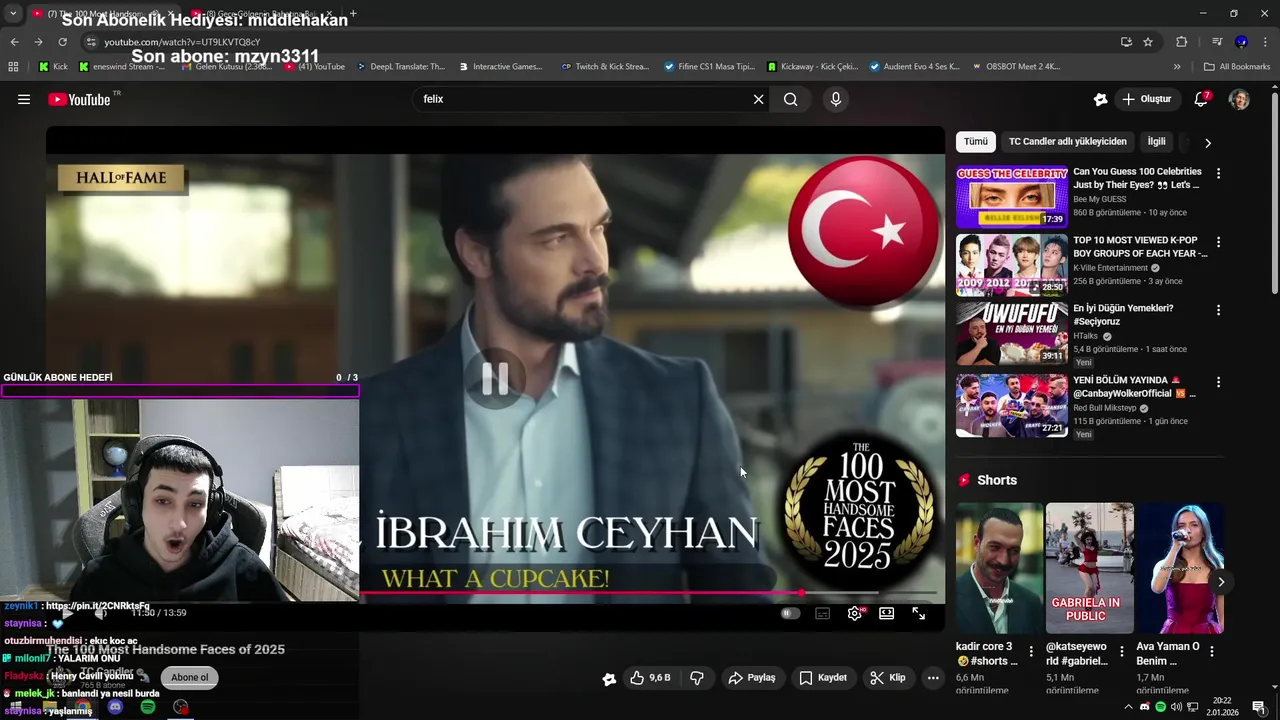The width and height of the screenshot is (1280, 720).
Task: Dislike the video
Action: [697, 677]
